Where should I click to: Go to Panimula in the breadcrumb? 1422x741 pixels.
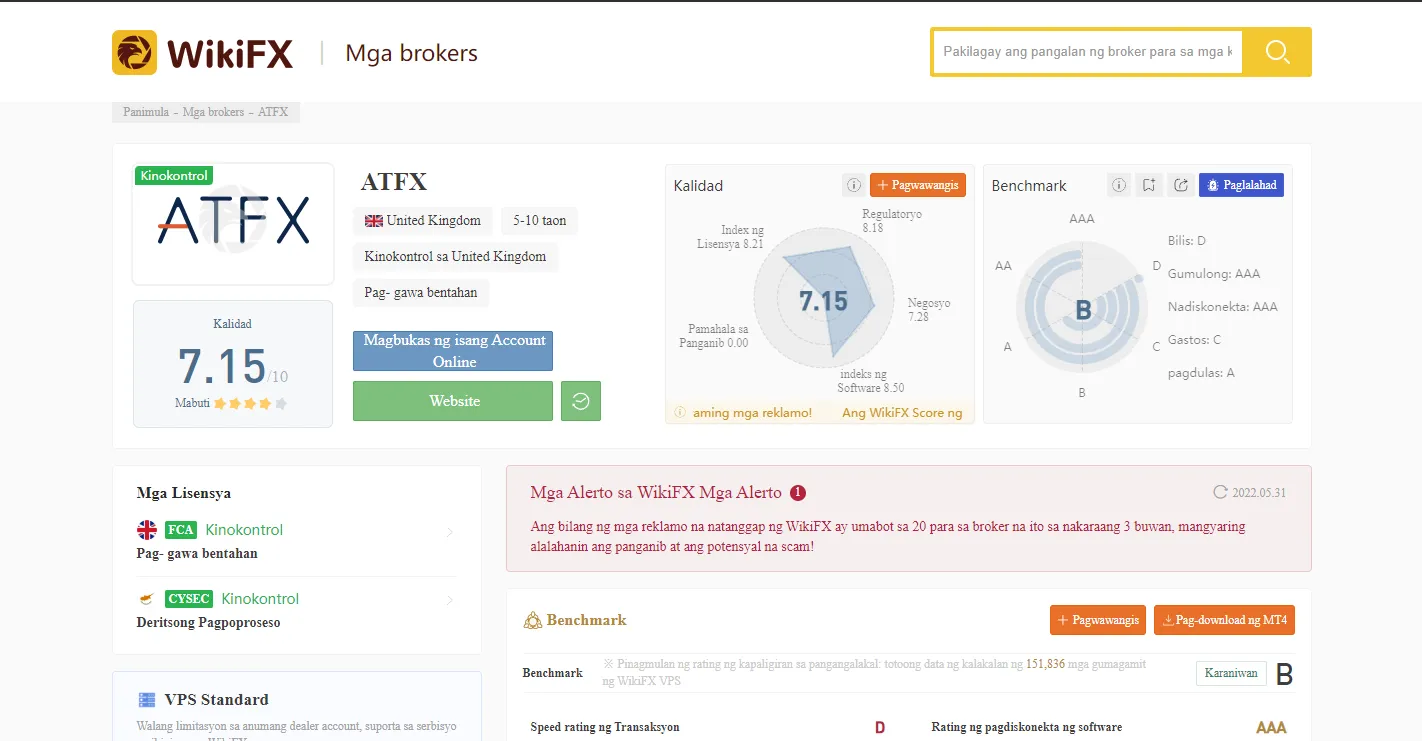[146, 112]
